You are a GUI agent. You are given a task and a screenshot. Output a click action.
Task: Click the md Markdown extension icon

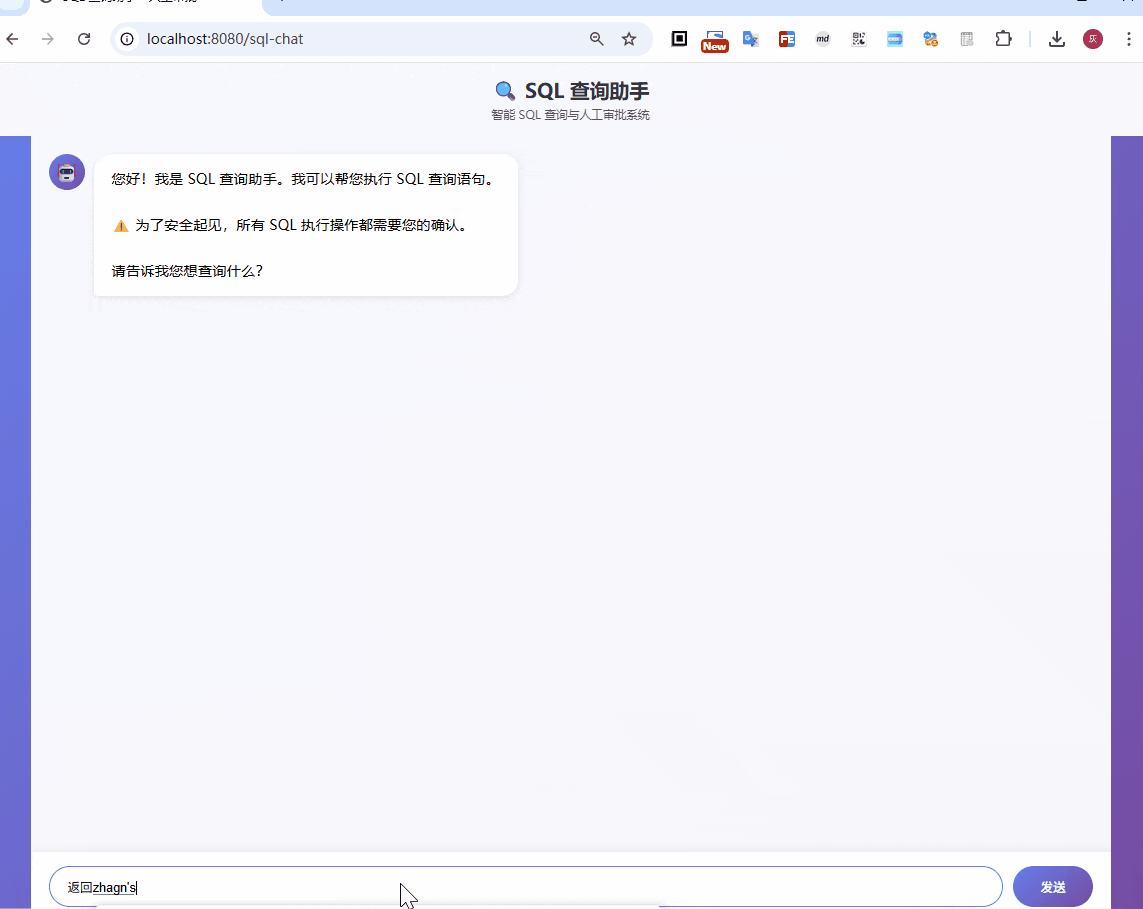[822, 39]
